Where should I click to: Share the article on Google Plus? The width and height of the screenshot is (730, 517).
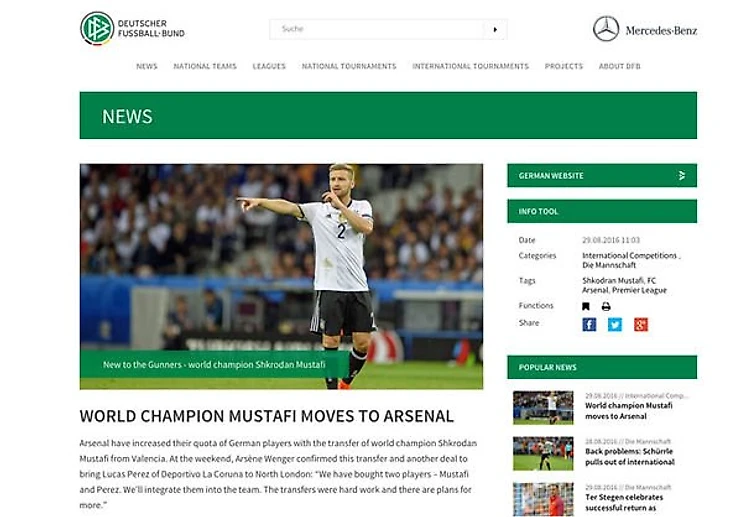[641, 324]
